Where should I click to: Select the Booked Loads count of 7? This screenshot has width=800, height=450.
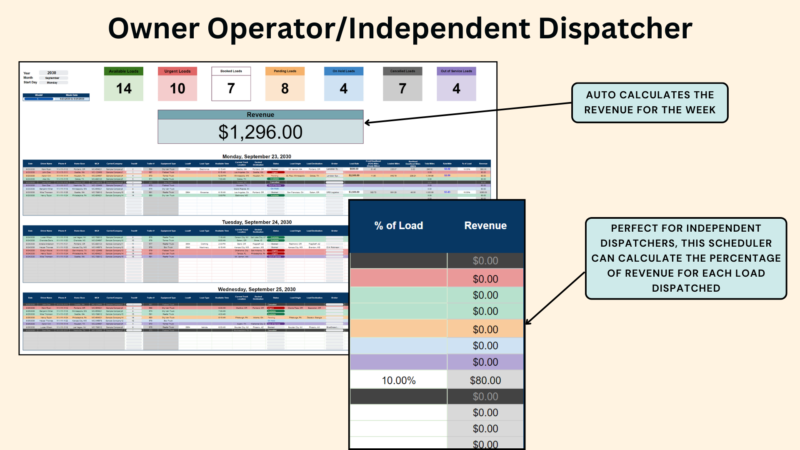click(x=231, y=88)
